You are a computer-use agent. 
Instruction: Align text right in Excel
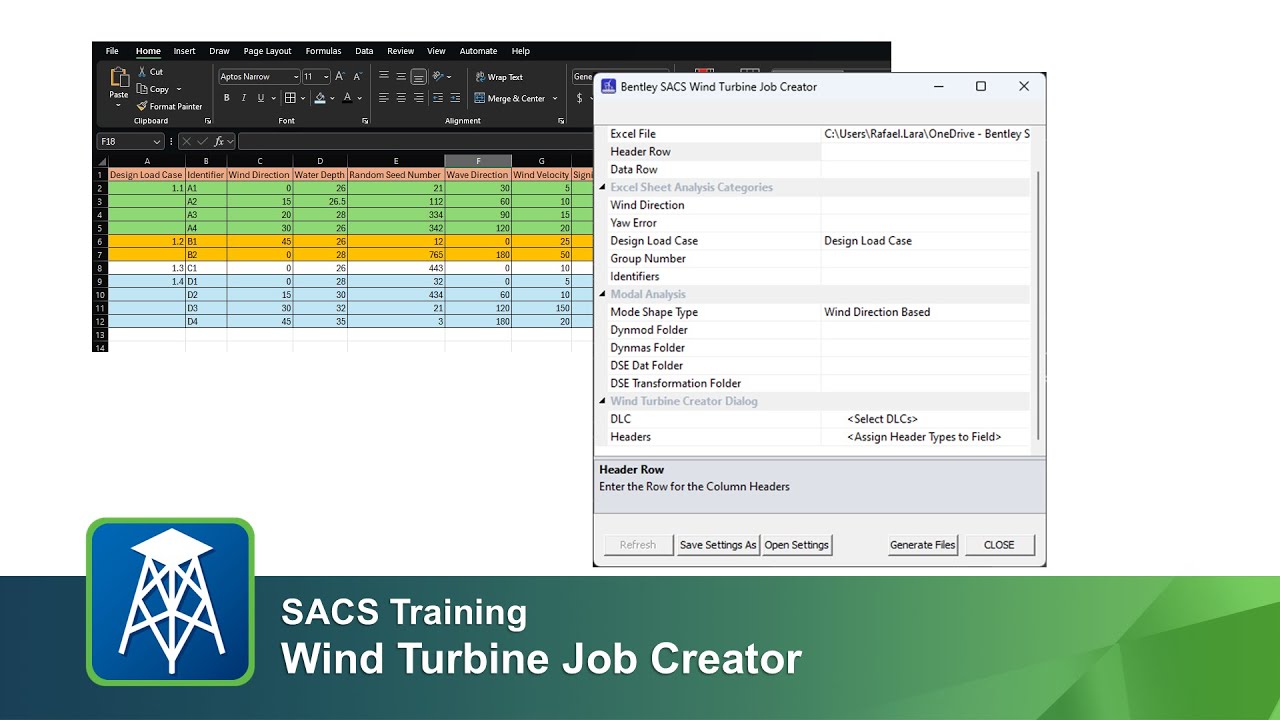pyautogui.click(x=418, y=98)
